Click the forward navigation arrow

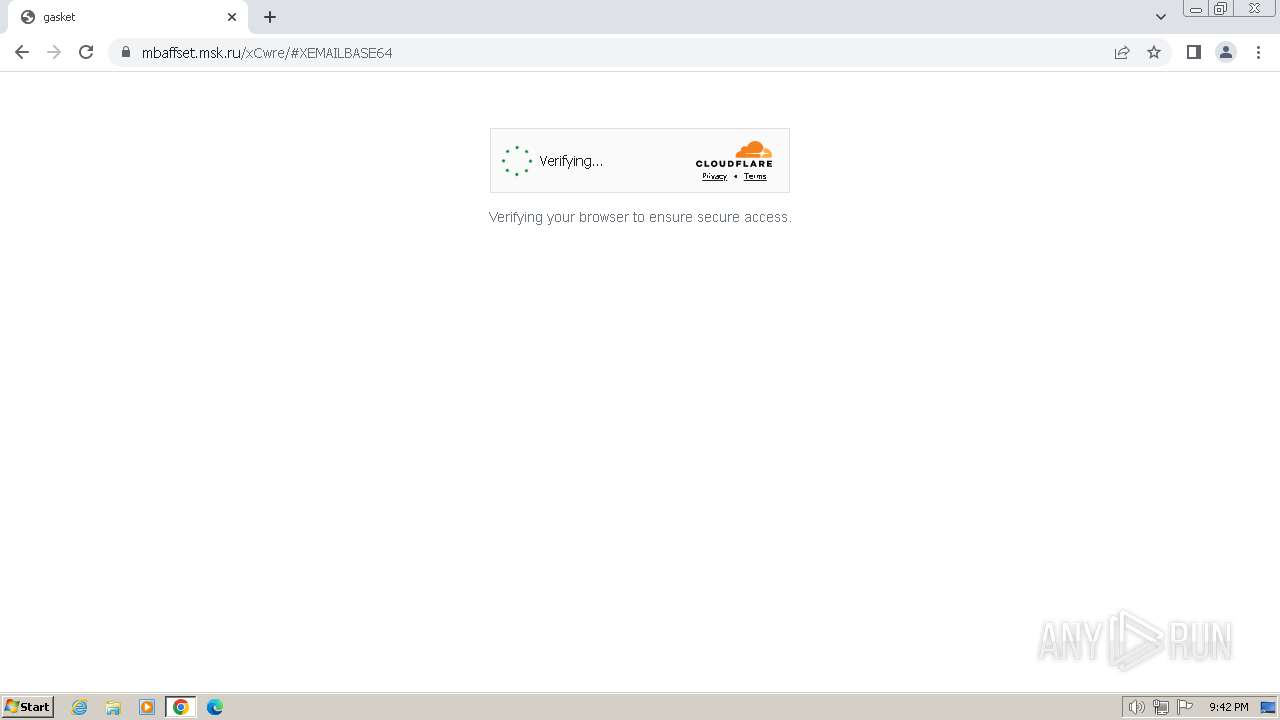pos(54,52)
